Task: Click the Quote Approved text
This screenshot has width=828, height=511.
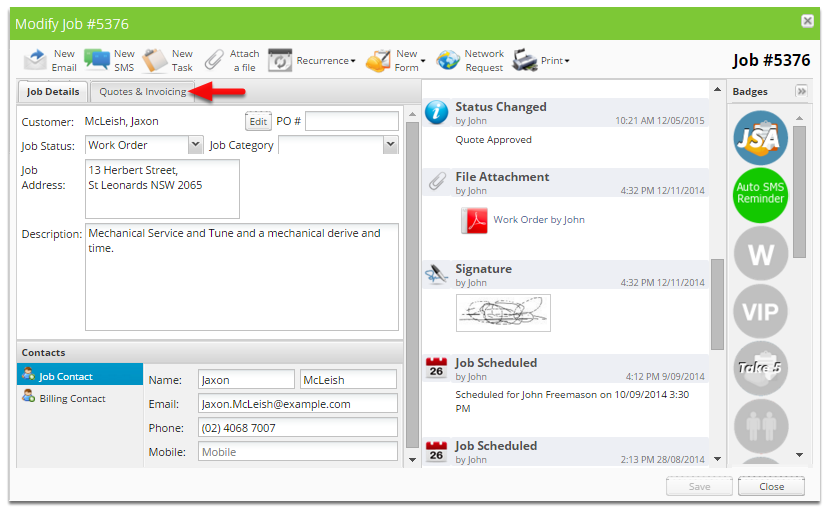Action: coord(493,140)
